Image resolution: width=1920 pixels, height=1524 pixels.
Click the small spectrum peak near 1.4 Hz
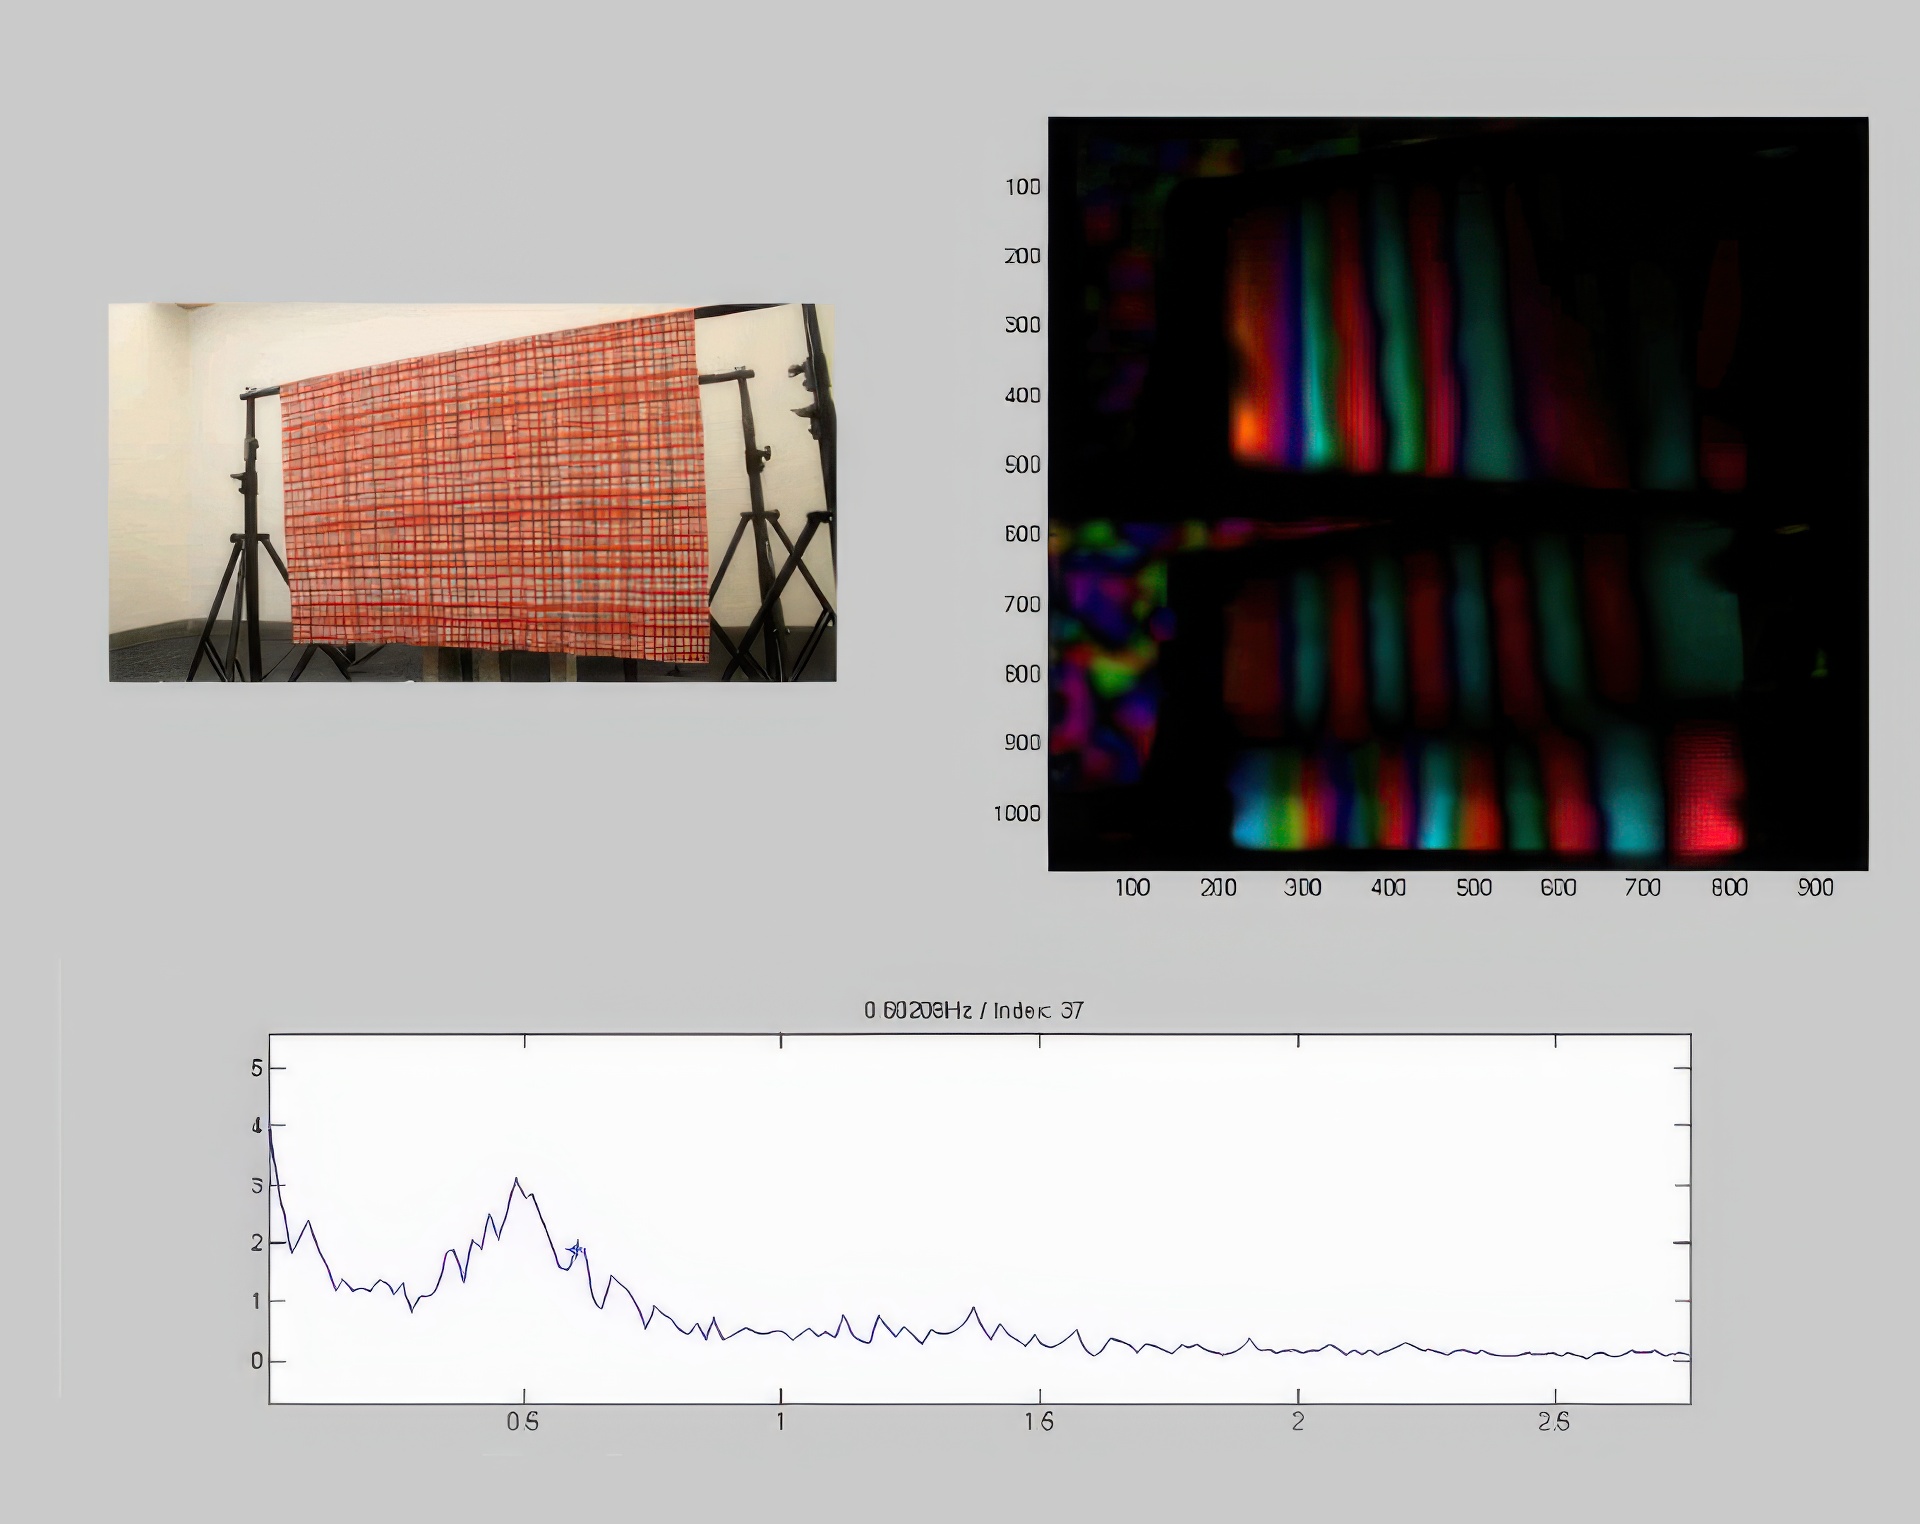point(973,1308)
